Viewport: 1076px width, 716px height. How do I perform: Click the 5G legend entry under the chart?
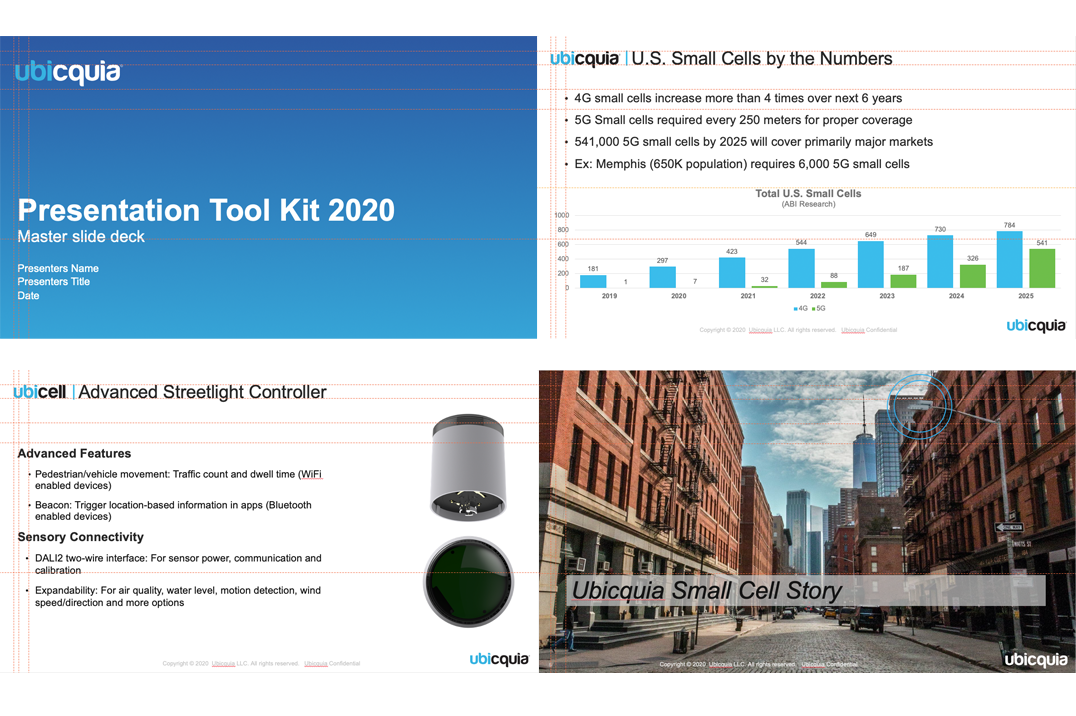(819, 308)
